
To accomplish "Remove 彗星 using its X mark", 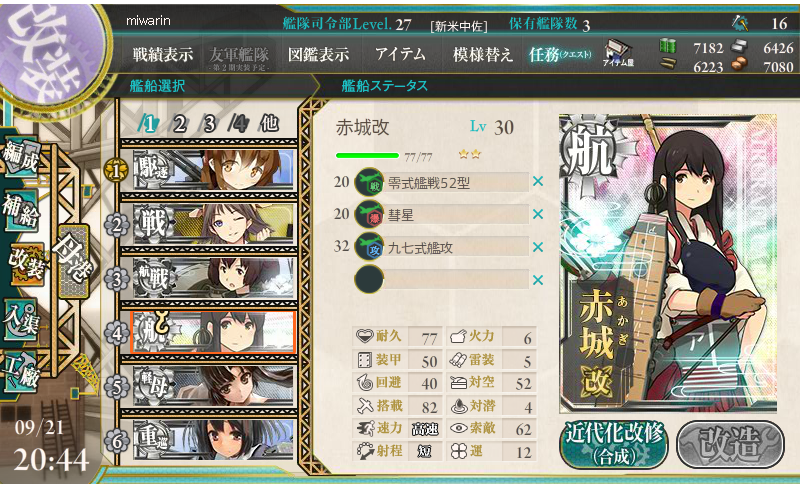I will 537,214.
